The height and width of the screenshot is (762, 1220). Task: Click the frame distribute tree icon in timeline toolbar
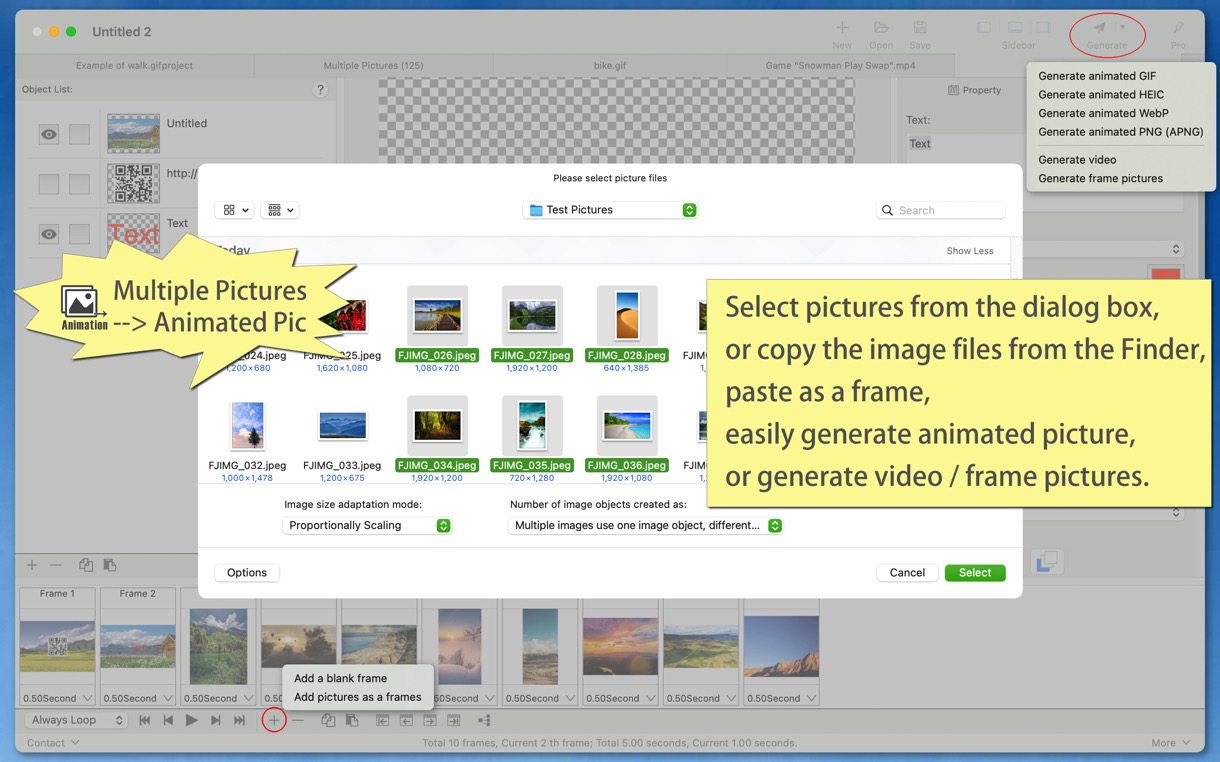tap(484, 720)
